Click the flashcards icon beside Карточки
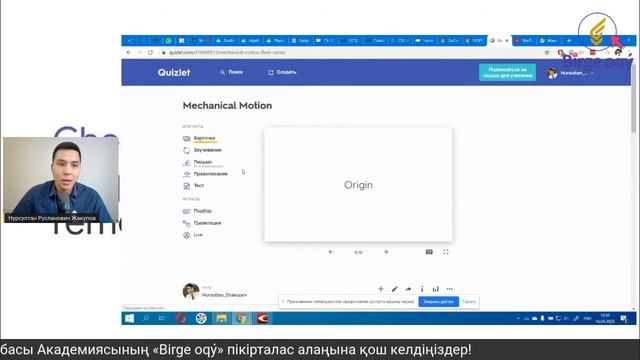The width and height of the screenshot is (640, 360). 187,139
